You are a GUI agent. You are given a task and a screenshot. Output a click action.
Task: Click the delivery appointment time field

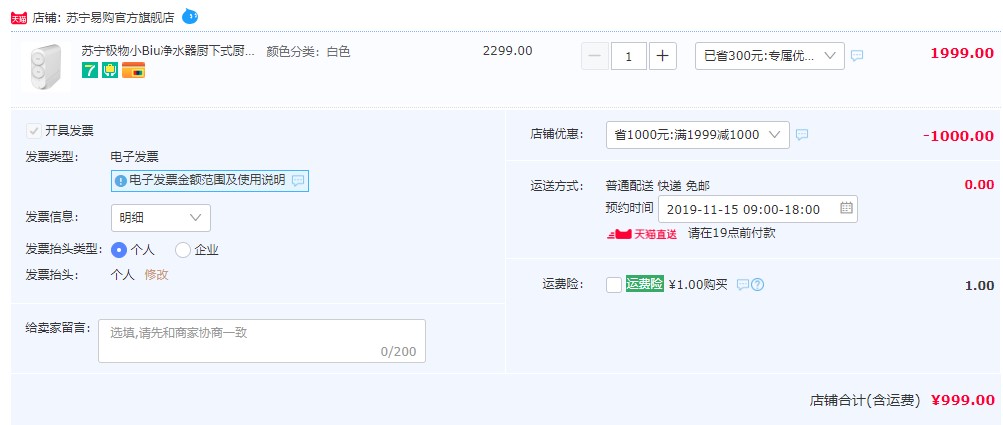point(758,209)
